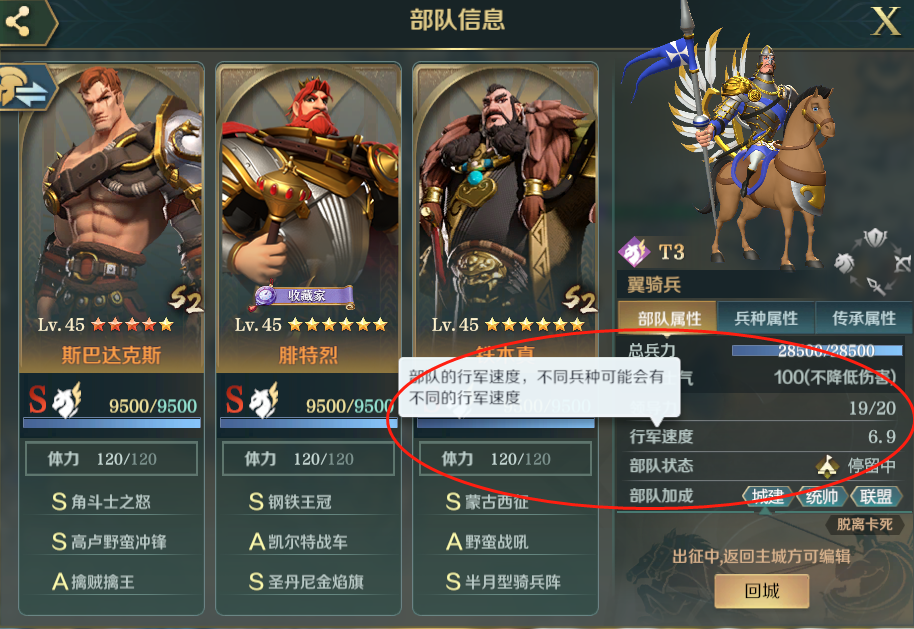Click the 收藏家 collector badge on 腓特烈
This screenshot has height=629, width=914.
(304, 296)
